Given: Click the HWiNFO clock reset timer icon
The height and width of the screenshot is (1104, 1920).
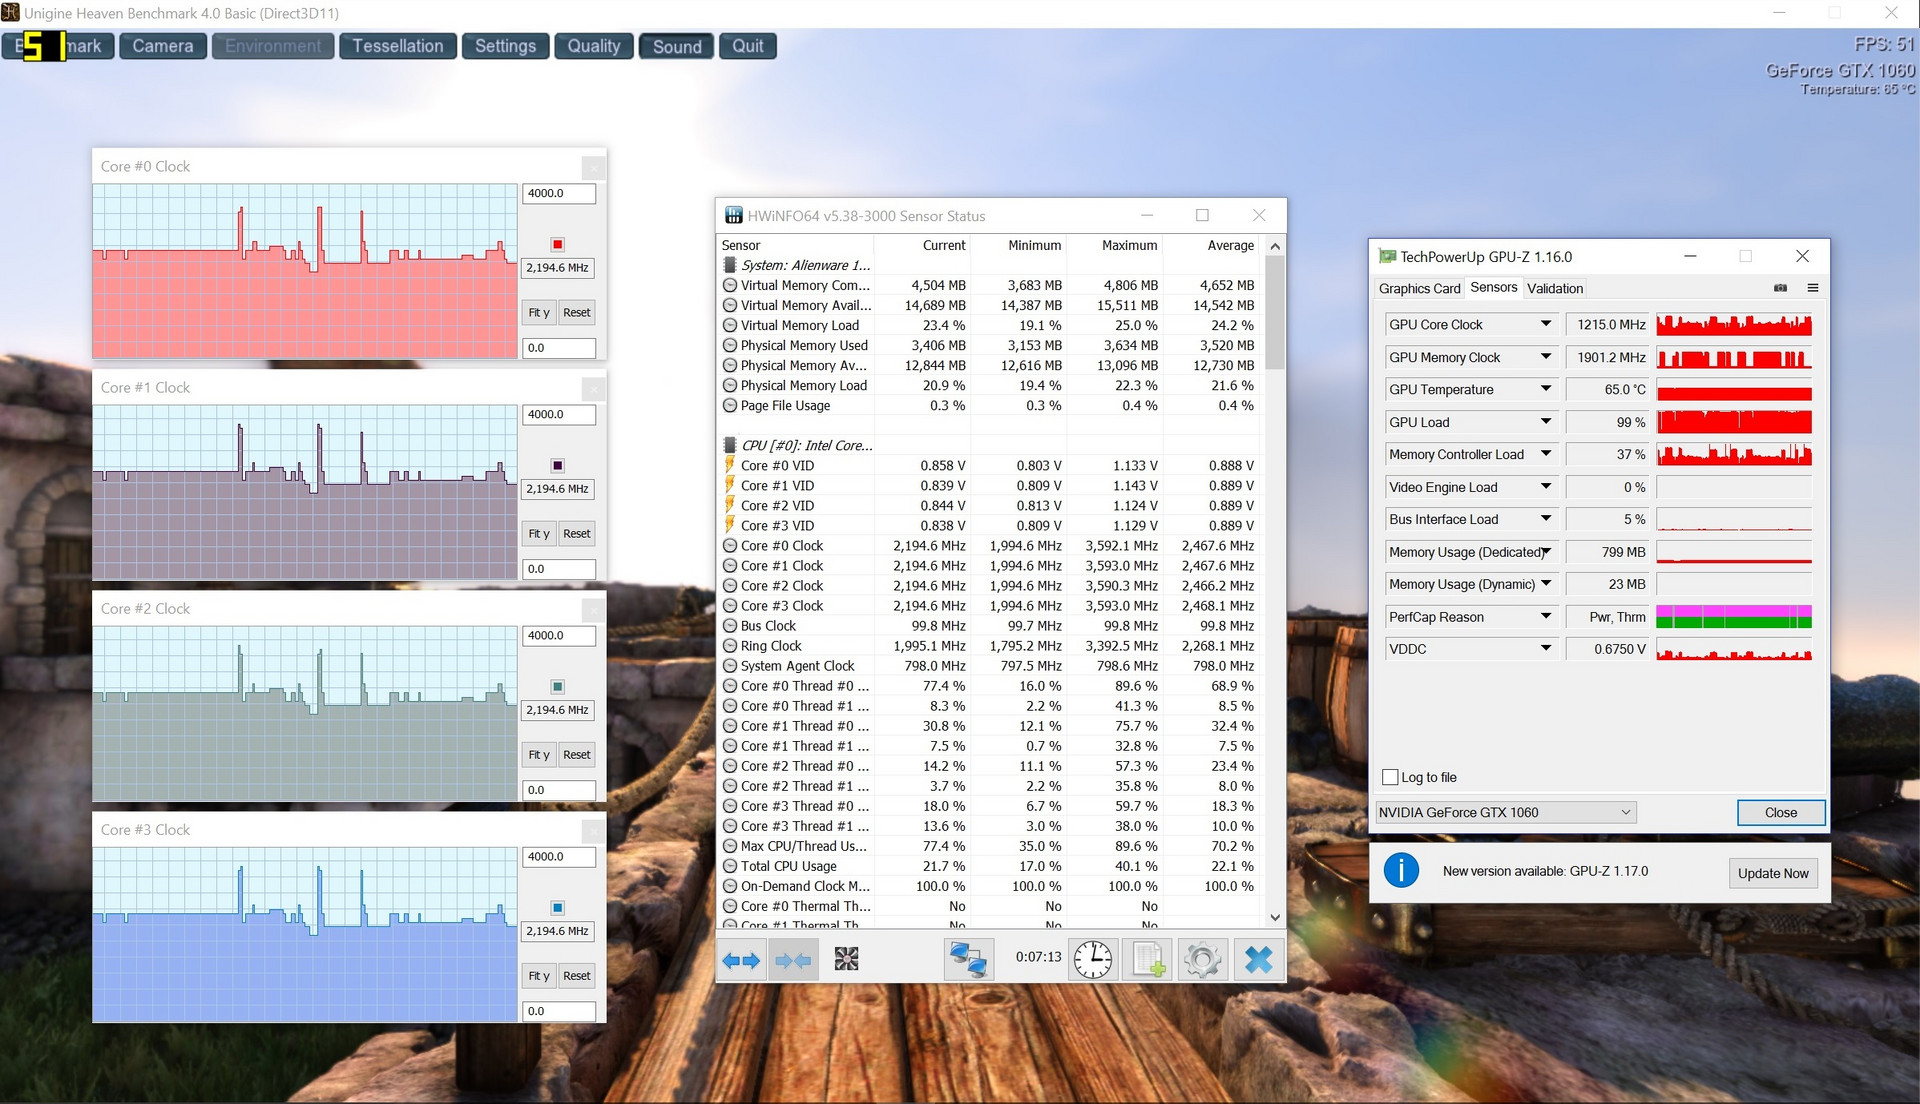Looking at the screenshot, I should pos(1092,960).
